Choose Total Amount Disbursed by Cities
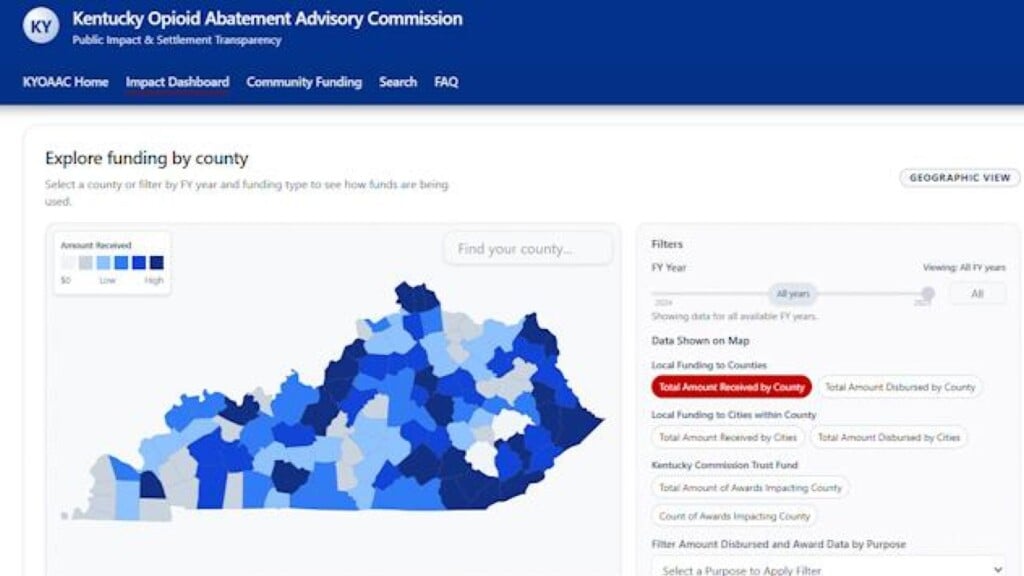 pos(889,438)
